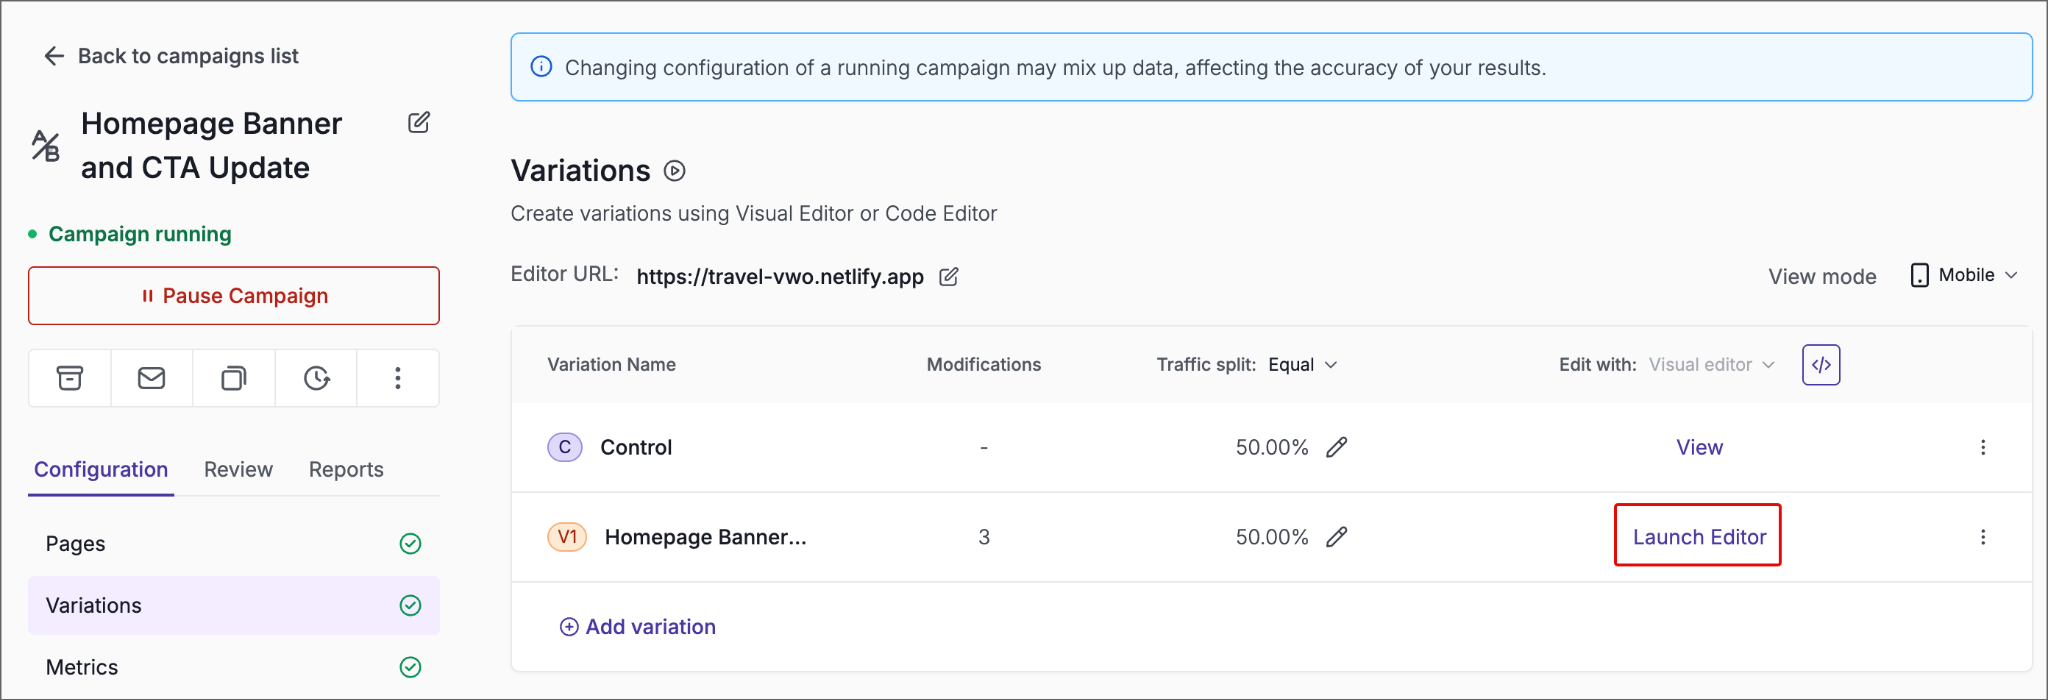Play the Variations help video icon

(675, 171)
